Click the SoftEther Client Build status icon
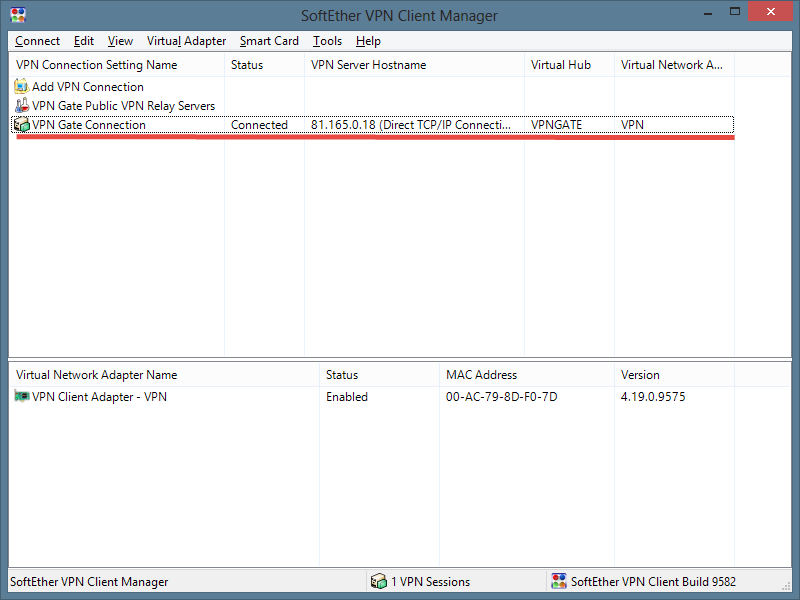The width and height of the screenshot is (800, 600). coord(558,581)
